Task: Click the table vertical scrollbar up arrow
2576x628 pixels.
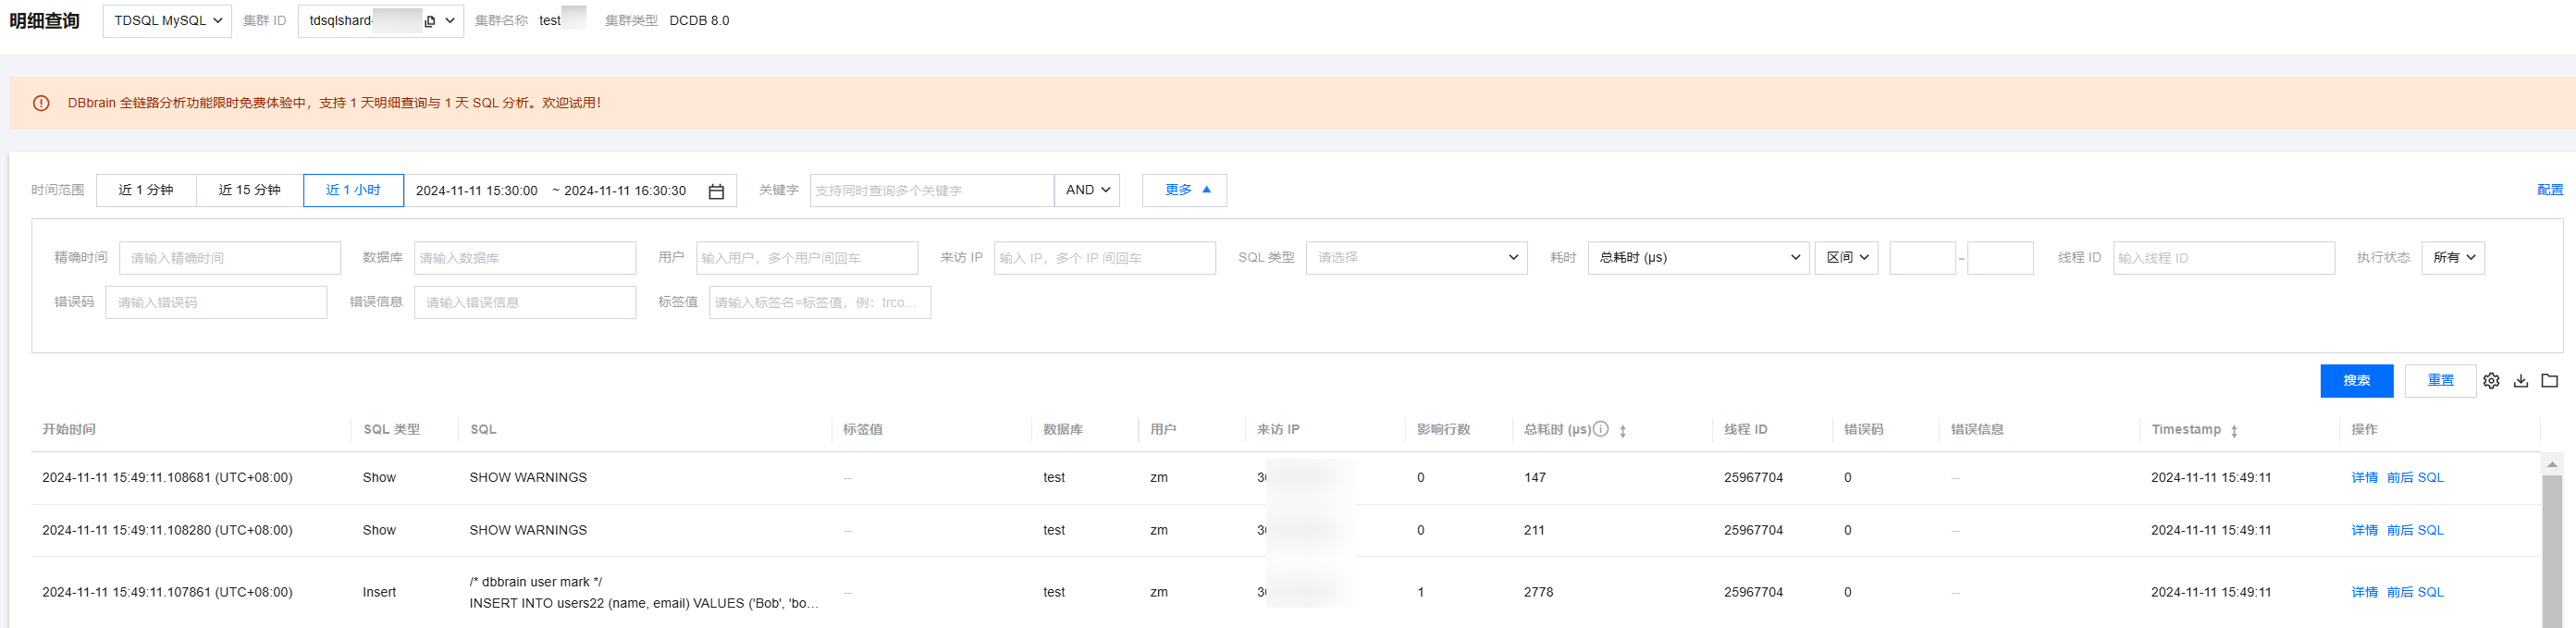Action: click(x=2552, y=464)
